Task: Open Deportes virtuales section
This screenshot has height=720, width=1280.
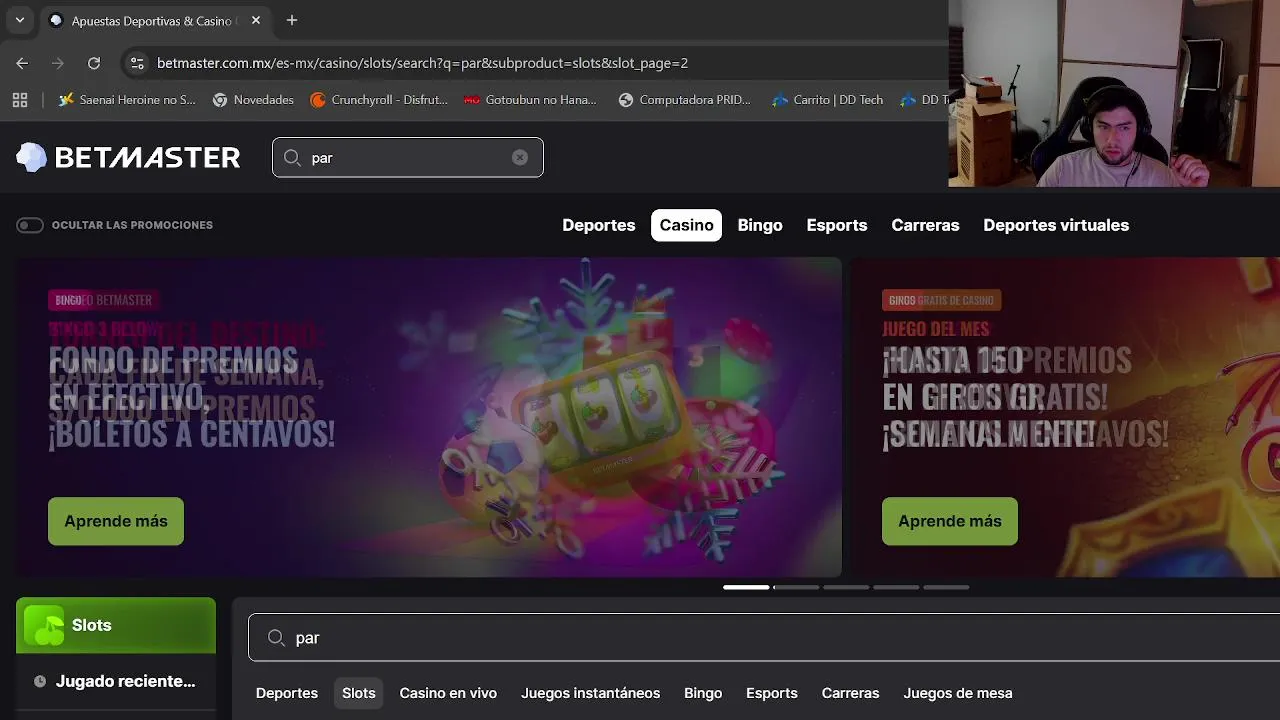Action: (x=1056, y=225)
